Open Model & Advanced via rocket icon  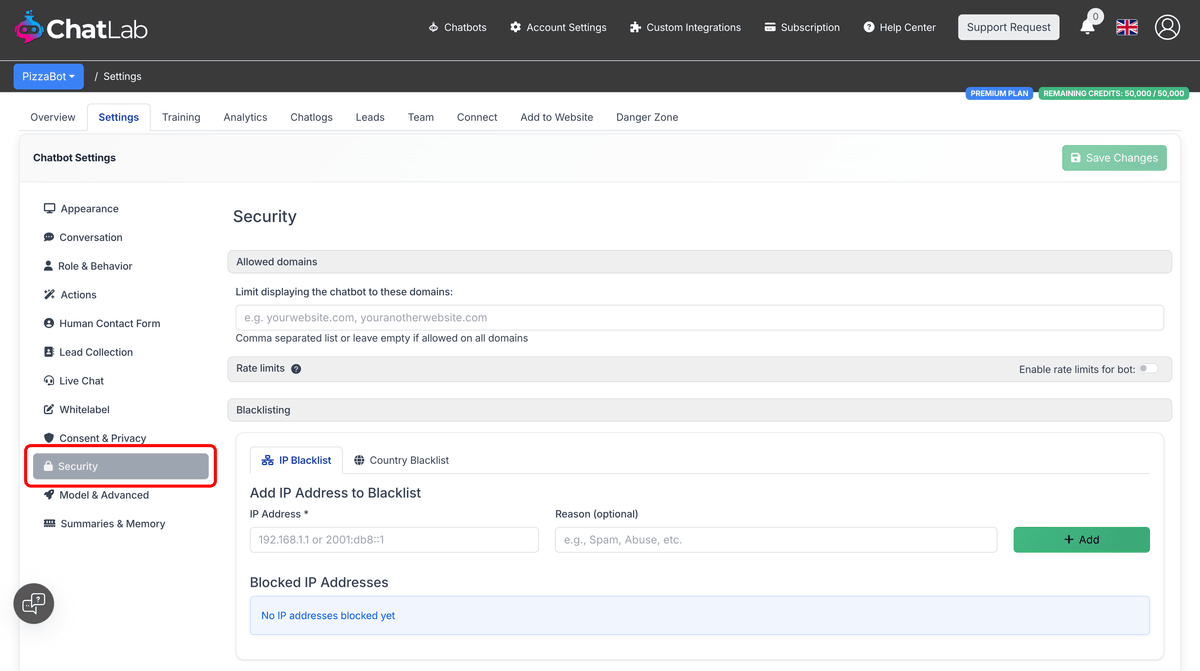pos(50,495)
